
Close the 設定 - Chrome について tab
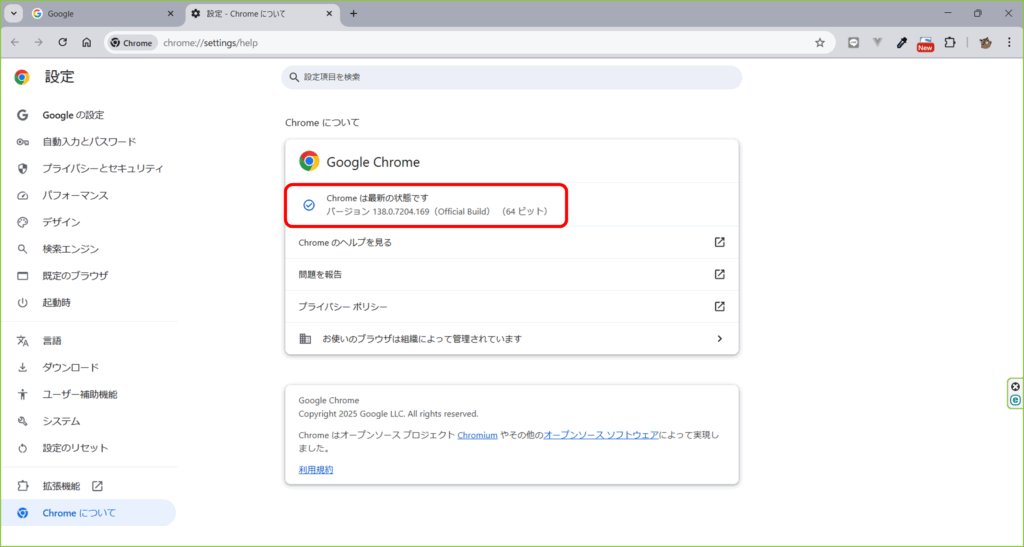pos(329,13)
